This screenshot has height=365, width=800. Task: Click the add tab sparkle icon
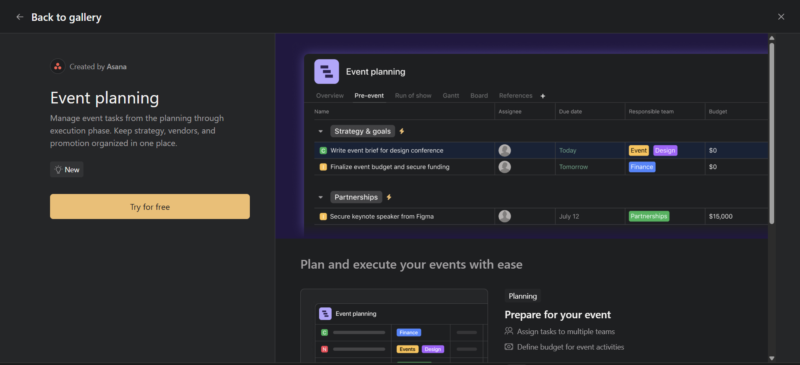coord(543,96)
